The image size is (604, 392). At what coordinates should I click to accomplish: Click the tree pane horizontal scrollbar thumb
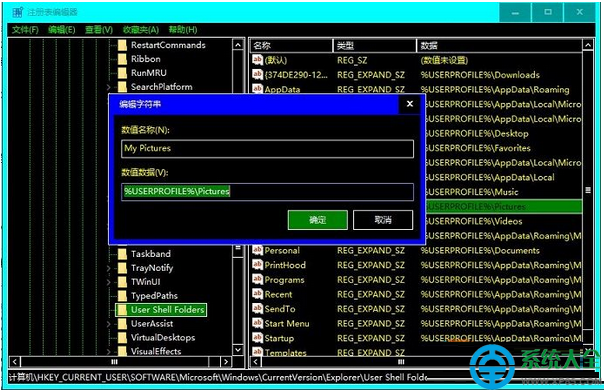point(114,362)
